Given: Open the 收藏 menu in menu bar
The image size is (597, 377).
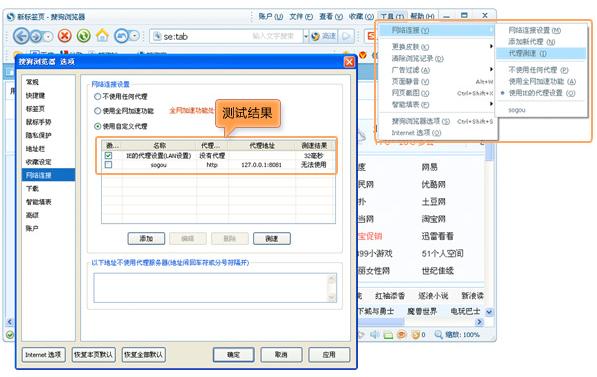Looking at the screenshot, I should [361, 17].
